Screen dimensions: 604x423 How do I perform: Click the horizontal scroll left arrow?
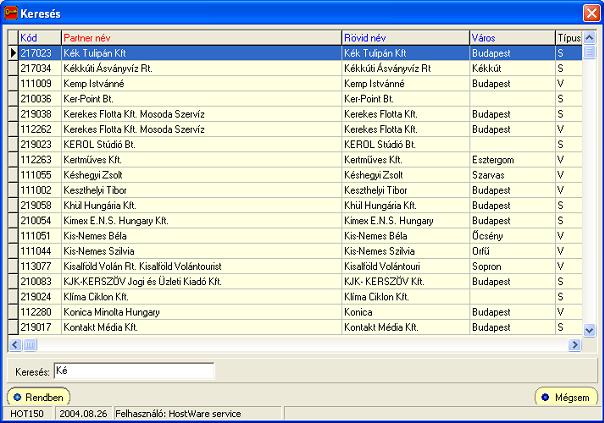15,344
